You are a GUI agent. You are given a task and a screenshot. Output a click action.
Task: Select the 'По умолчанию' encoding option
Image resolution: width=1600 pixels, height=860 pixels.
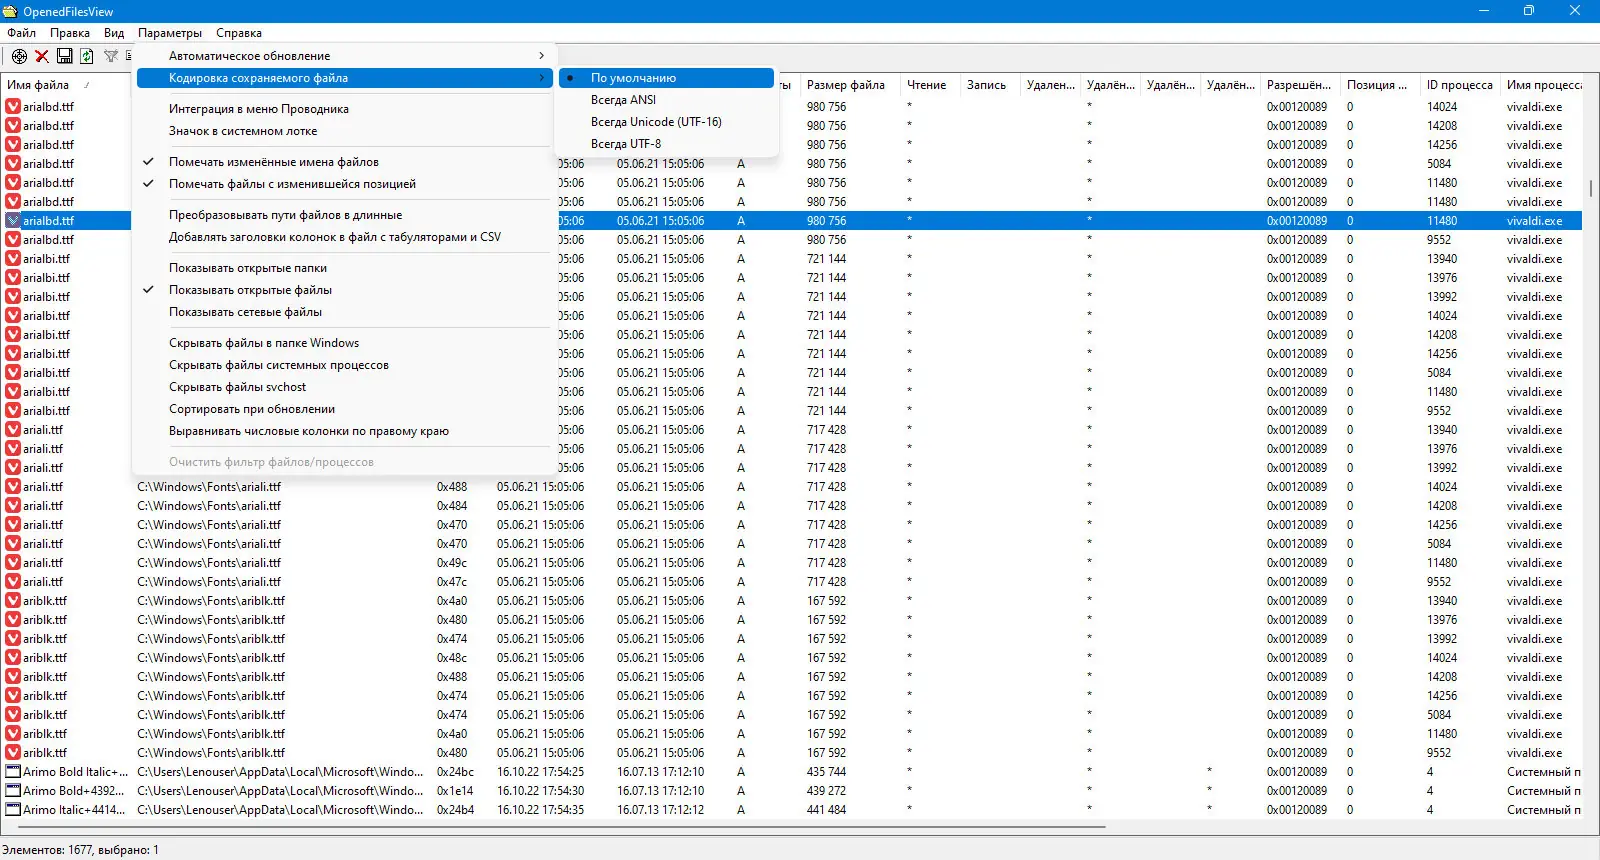tap(667, 78)
